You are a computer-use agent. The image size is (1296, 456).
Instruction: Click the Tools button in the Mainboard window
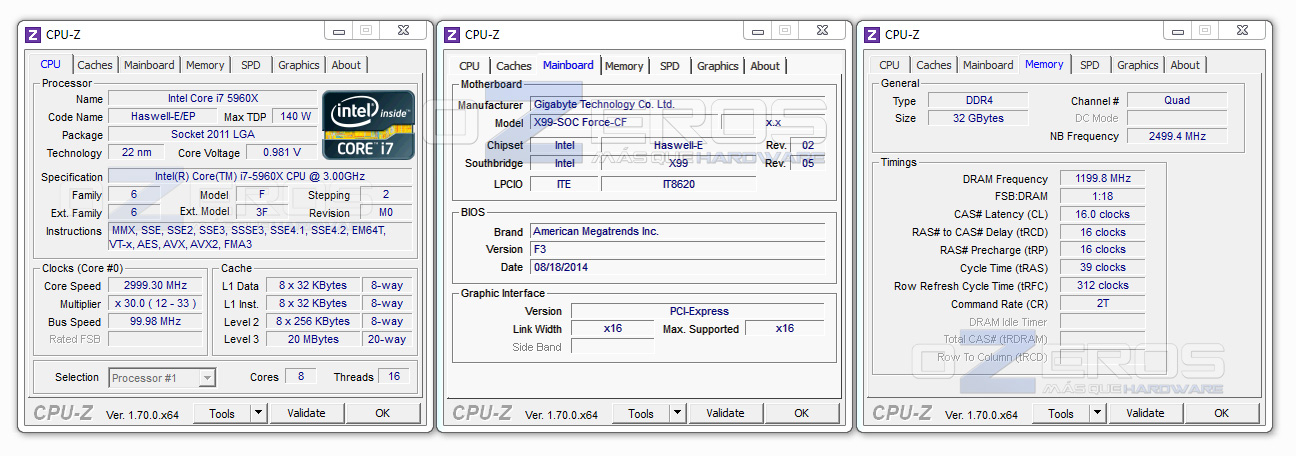[641, 413]
